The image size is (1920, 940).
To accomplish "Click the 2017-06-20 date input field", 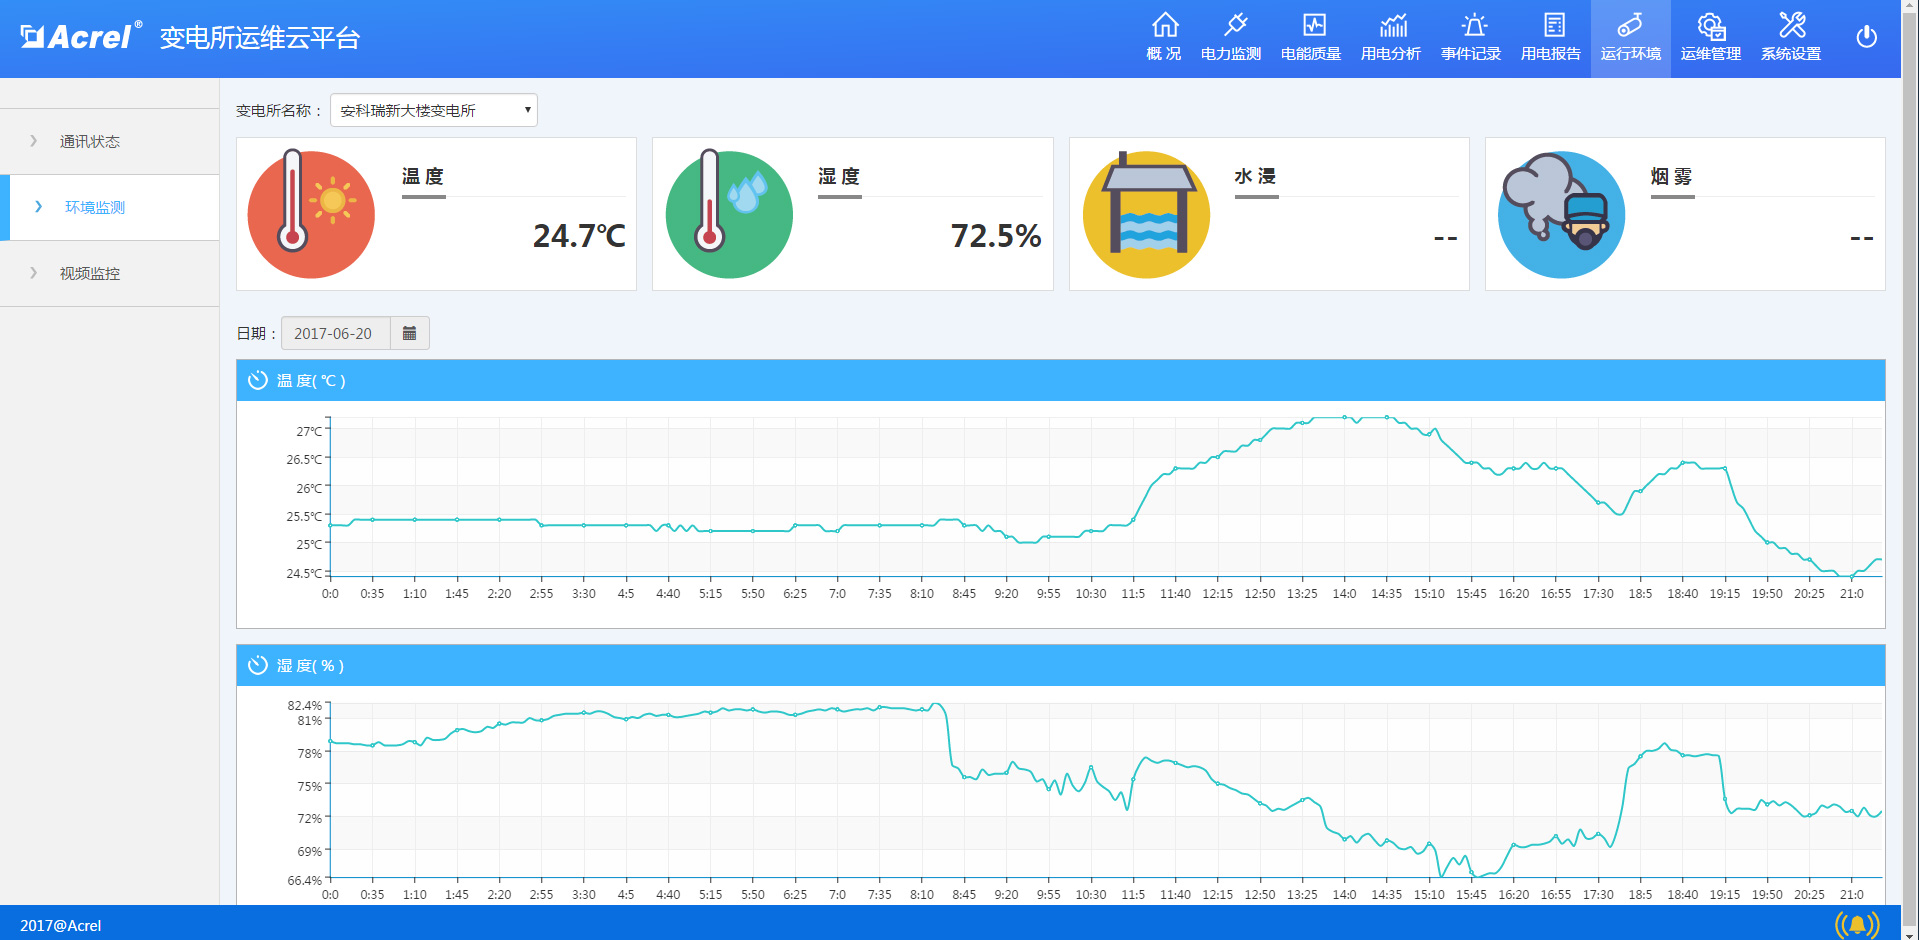I will (335, 333).
